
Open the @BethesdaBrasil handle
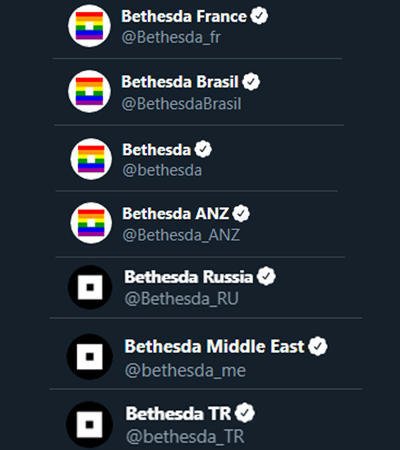(181, 104)
